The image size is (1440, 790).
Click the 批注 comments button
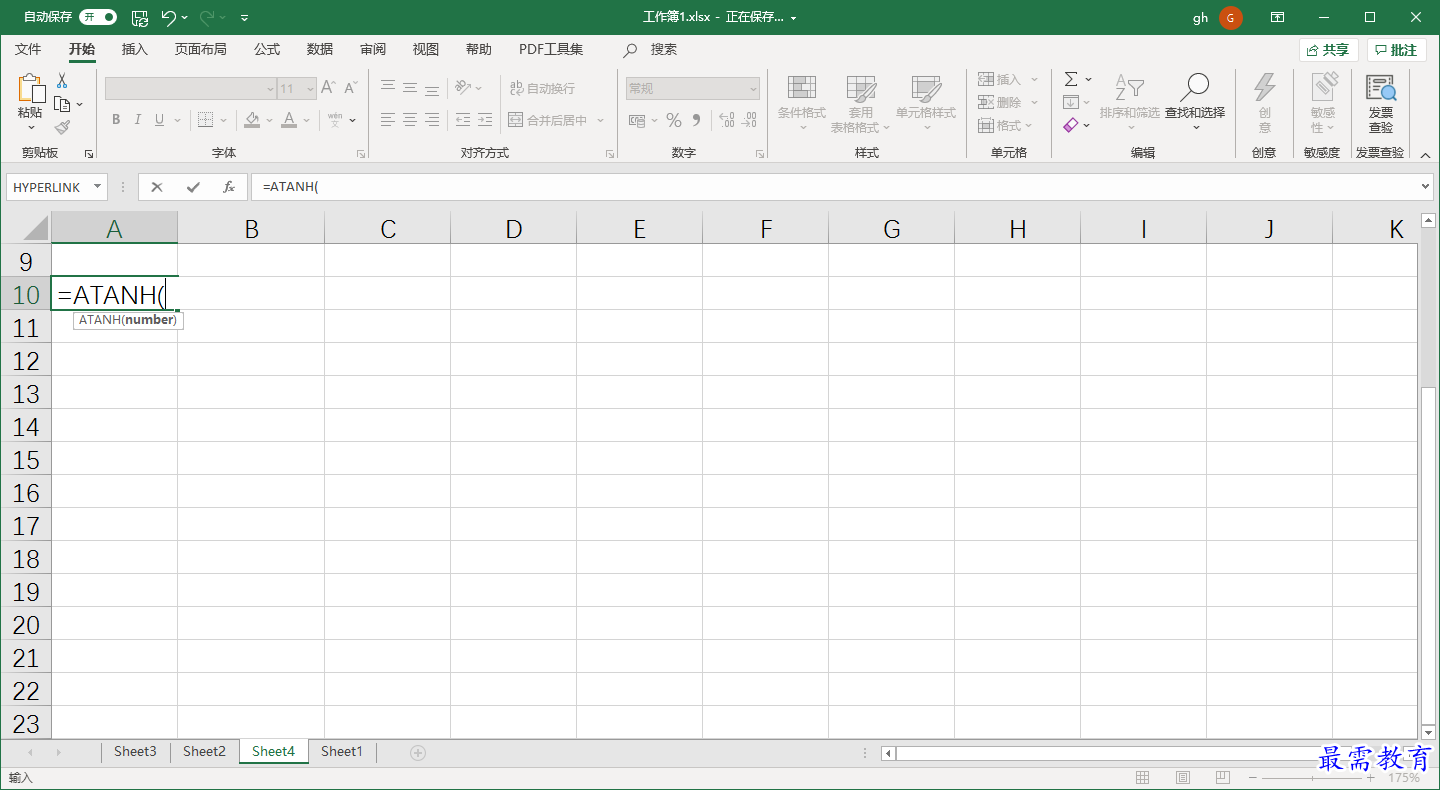click(1397, 50)
